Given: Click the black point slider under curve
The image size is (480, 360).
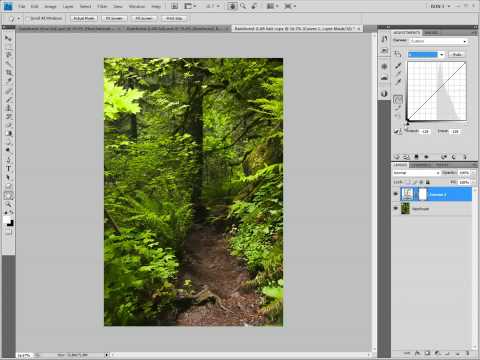Looking at the screenshot, I should pyautogui.click(x=407, y=123).
